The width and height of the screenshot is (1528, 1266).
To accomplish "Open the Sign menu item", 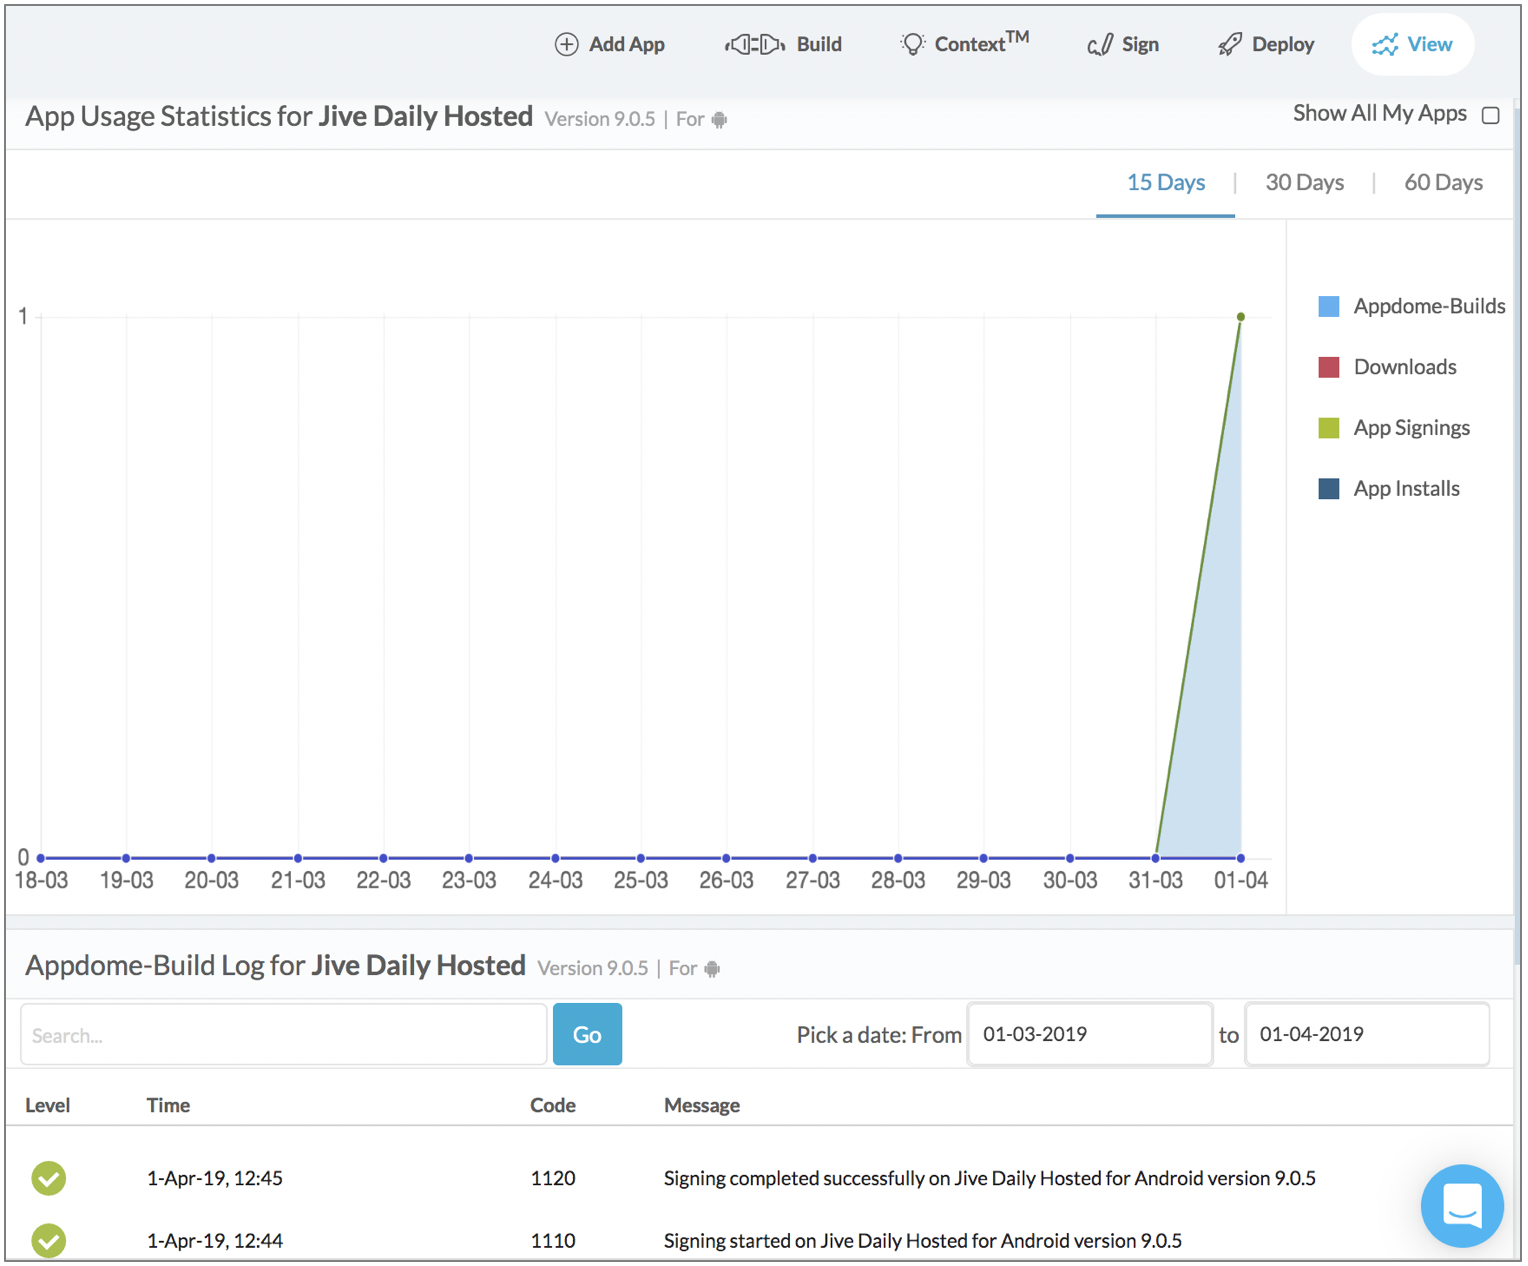I will click(1123, 44).
